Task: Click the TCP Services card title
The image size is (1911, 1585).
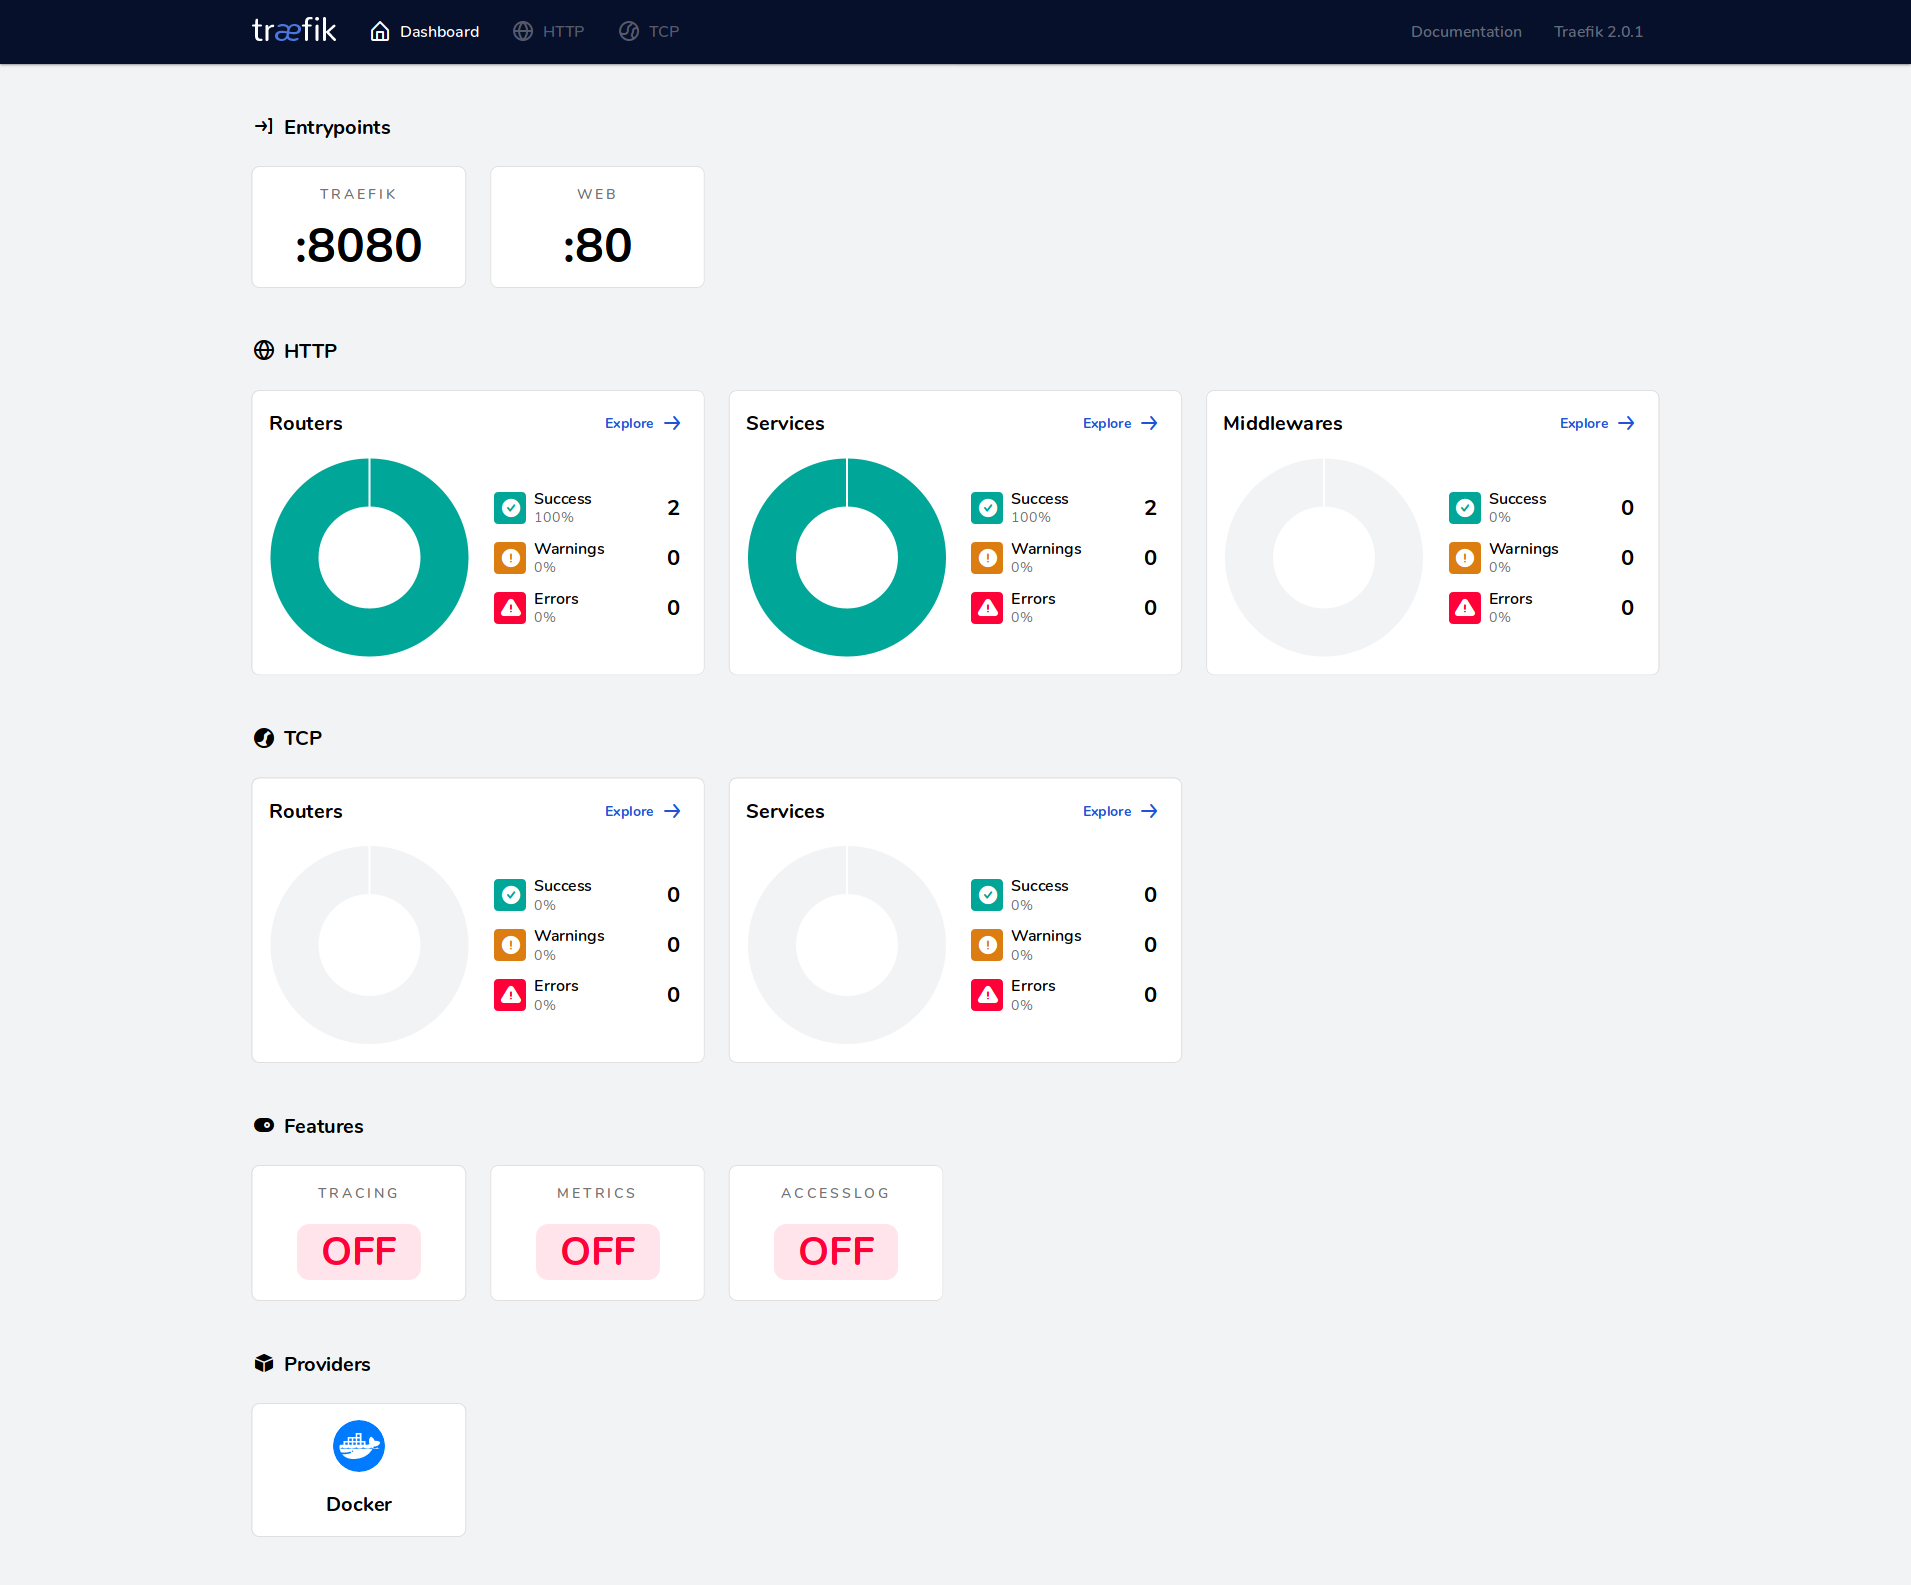Action: pos(785,811)
